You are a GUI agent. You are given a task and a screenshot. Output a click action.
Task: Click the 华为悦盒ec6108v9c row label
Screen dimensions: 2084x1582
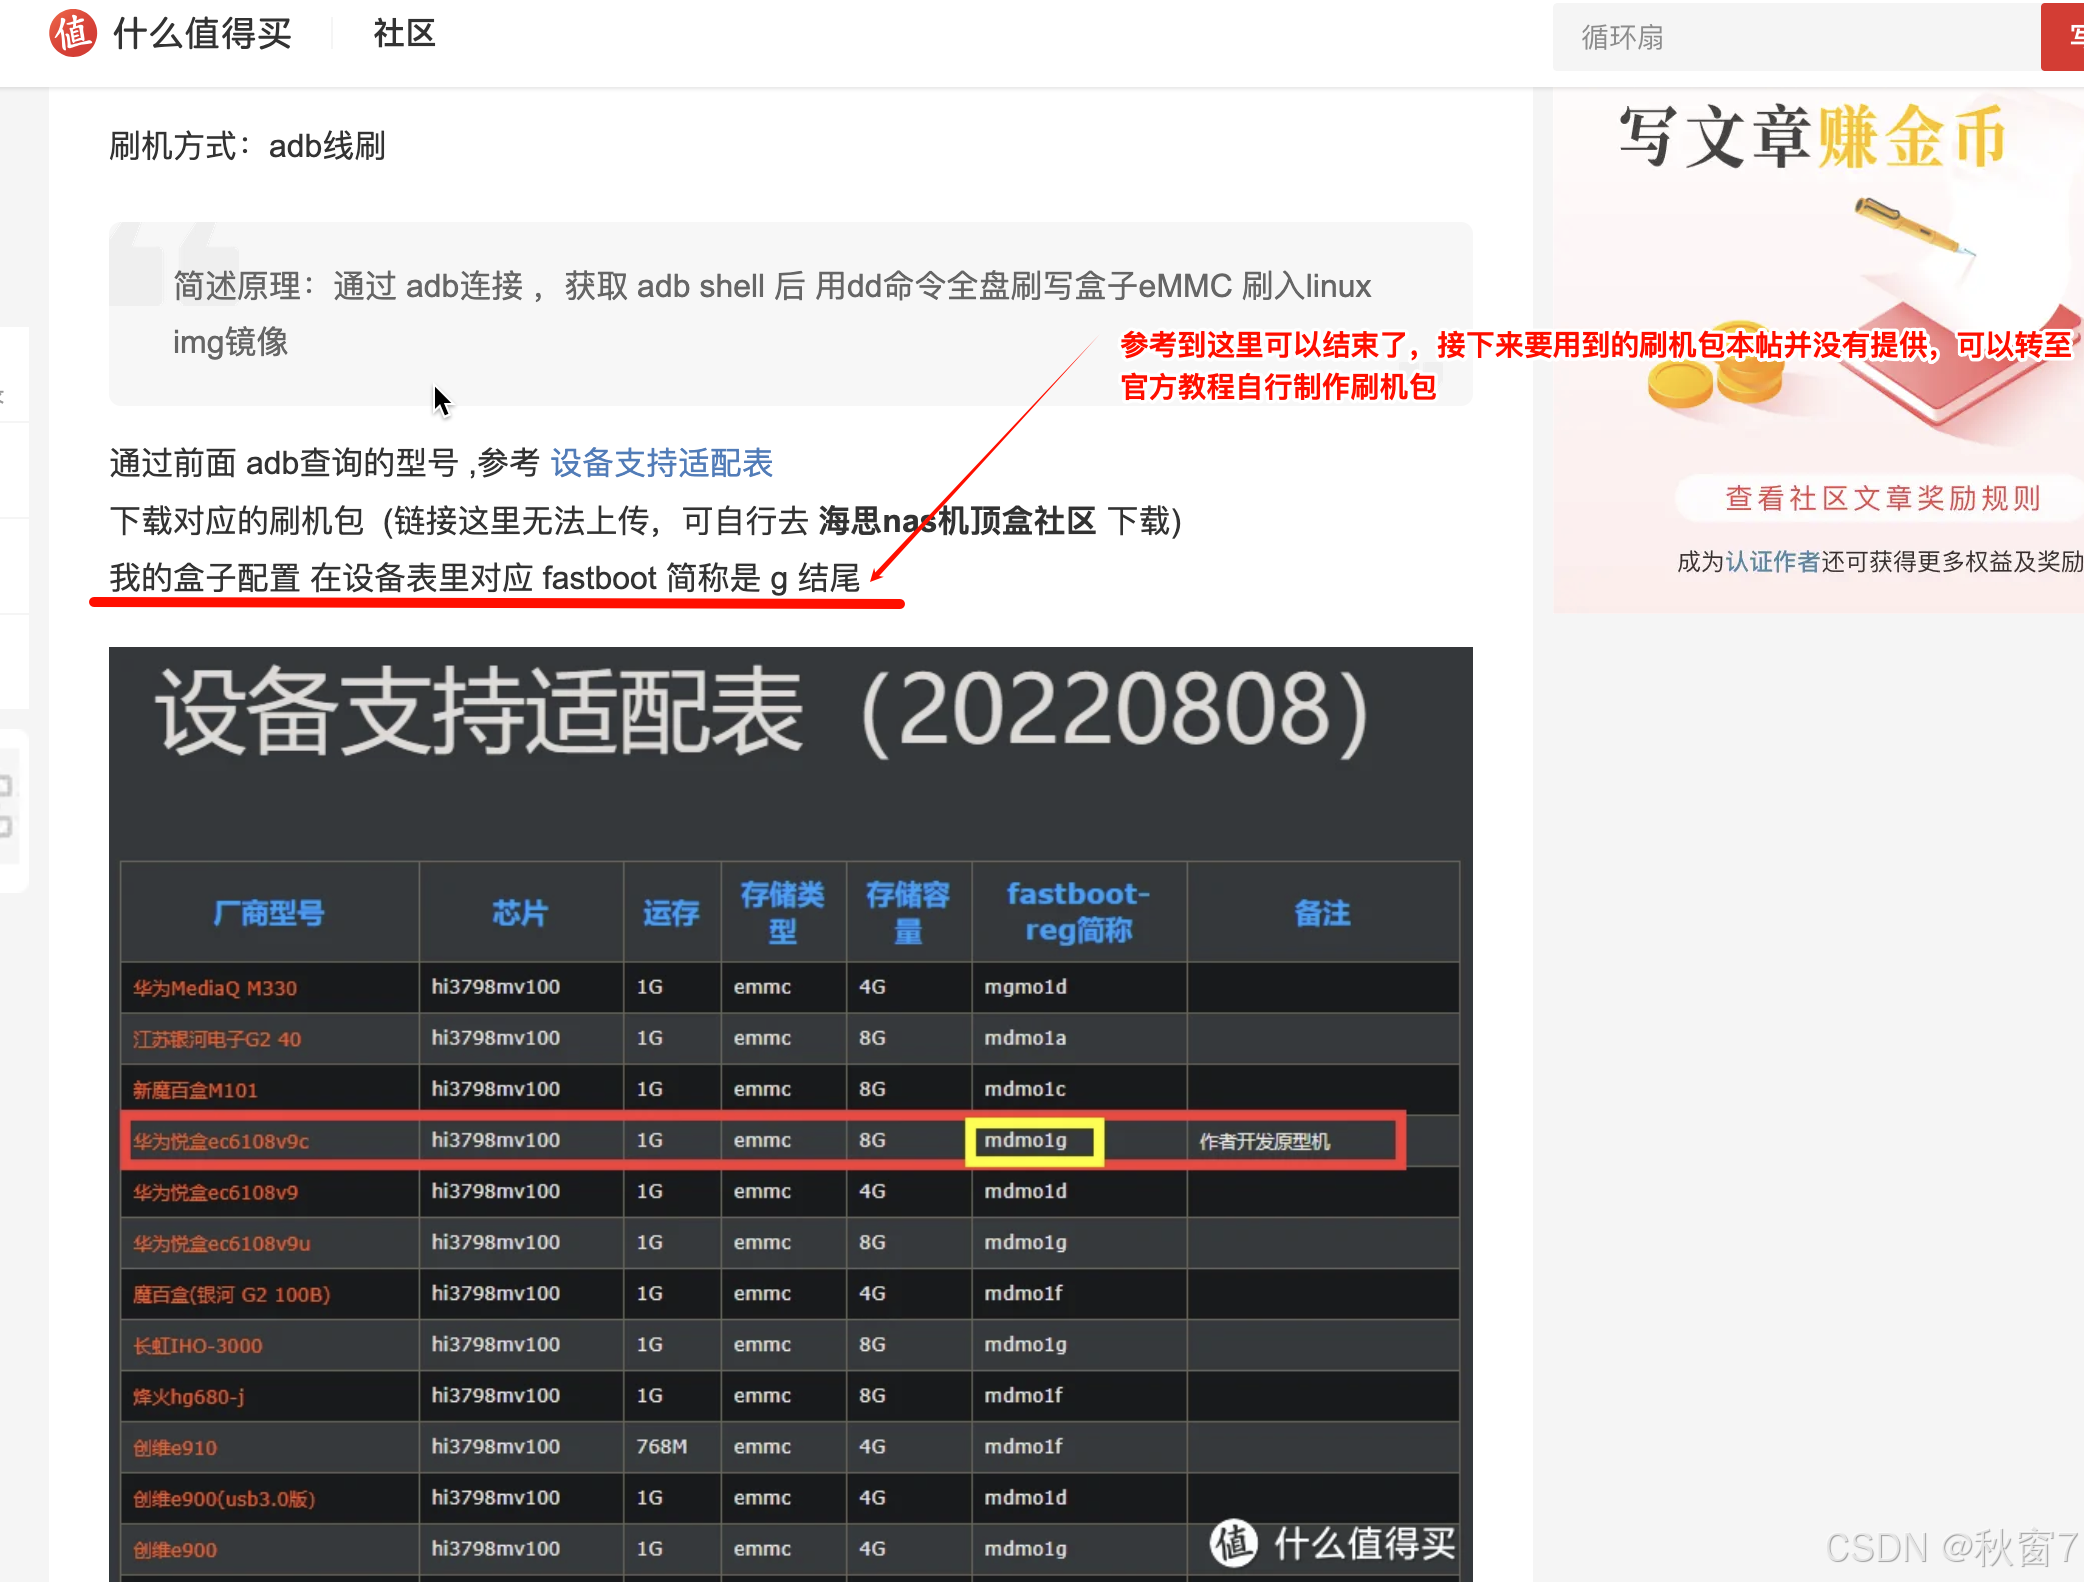tap(221, 1141)
